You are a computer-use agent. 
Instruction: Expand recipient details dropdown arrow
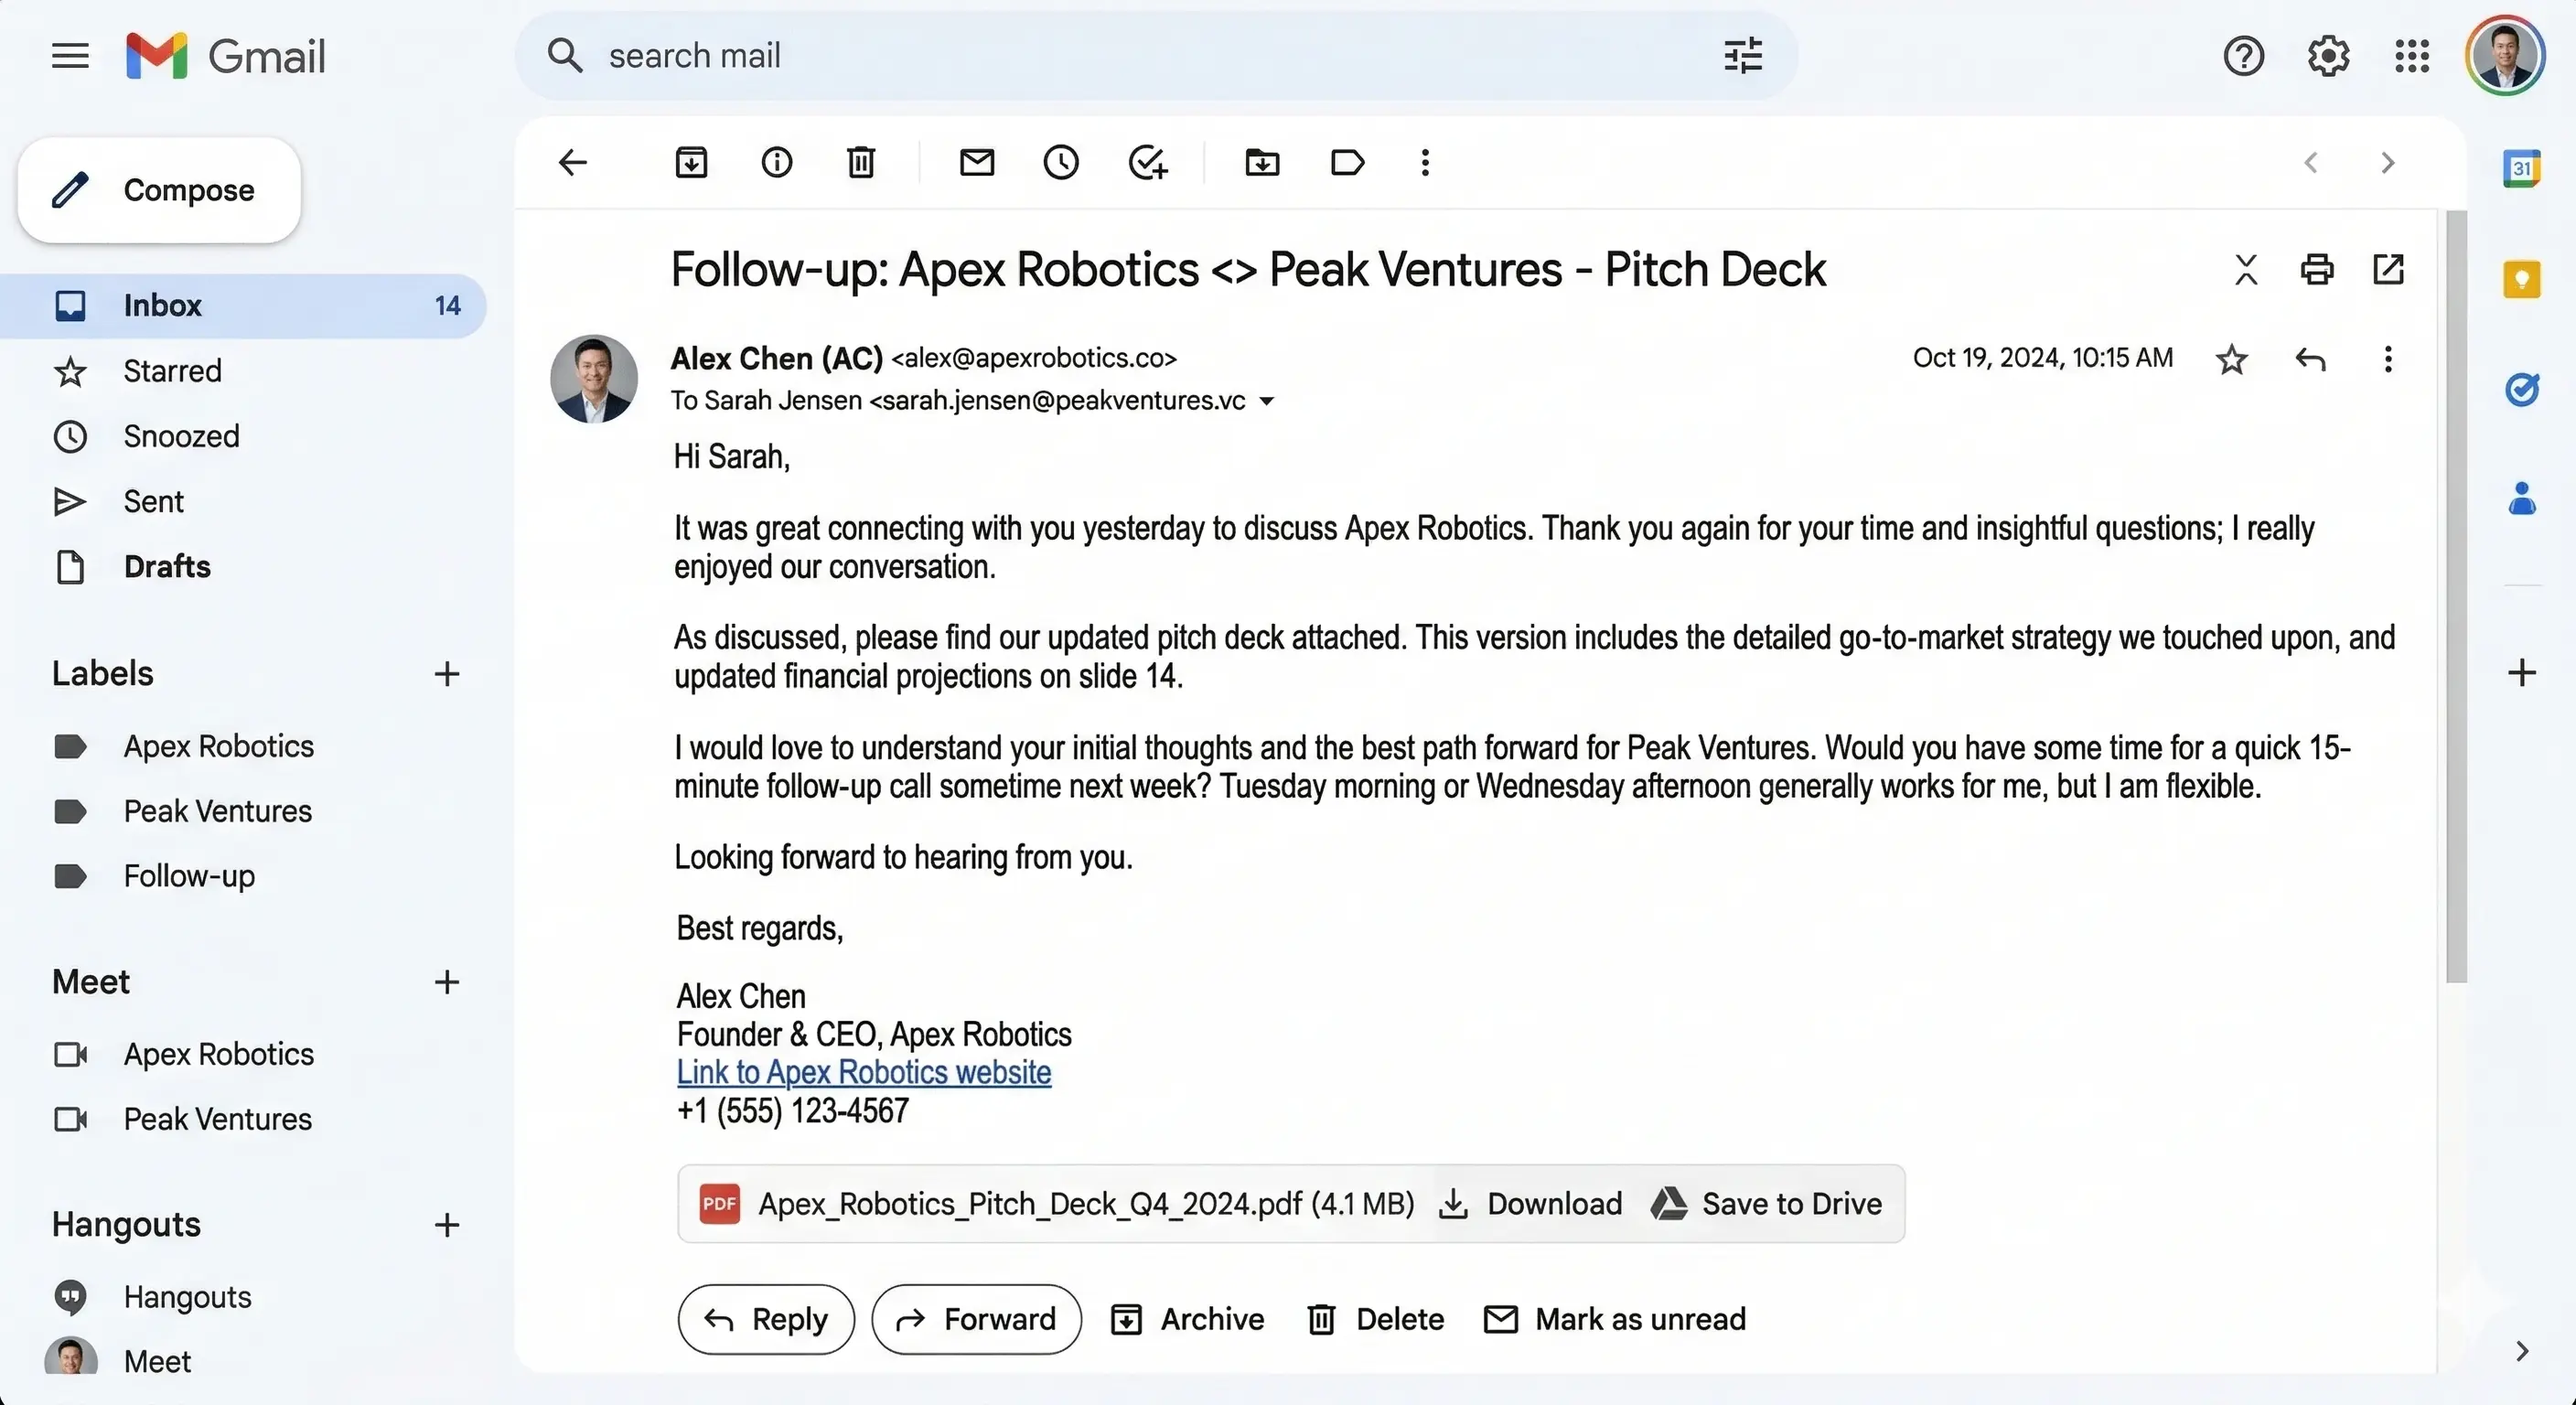coord(1266,401)
